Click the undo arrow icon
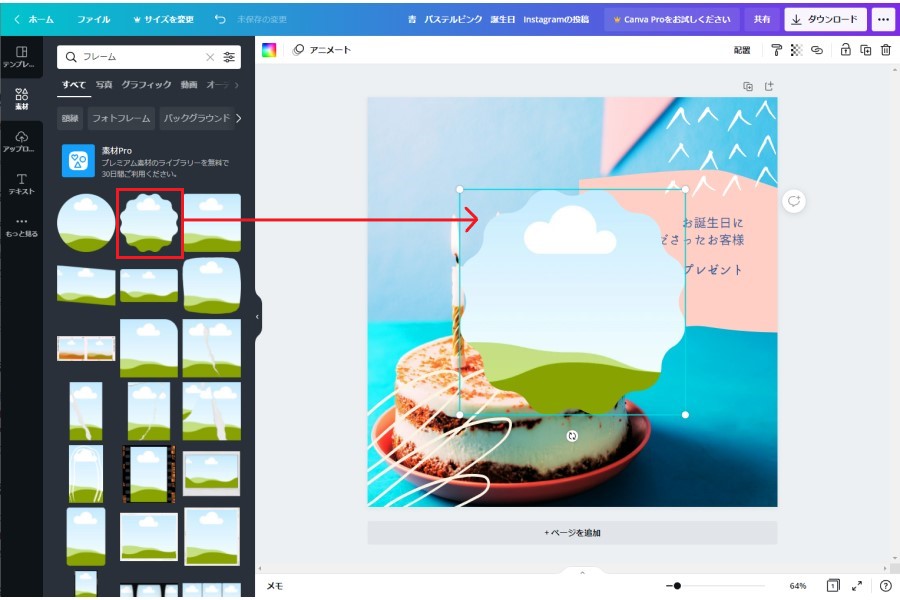The width and height of the screenshot is (900, 600). 220,19
